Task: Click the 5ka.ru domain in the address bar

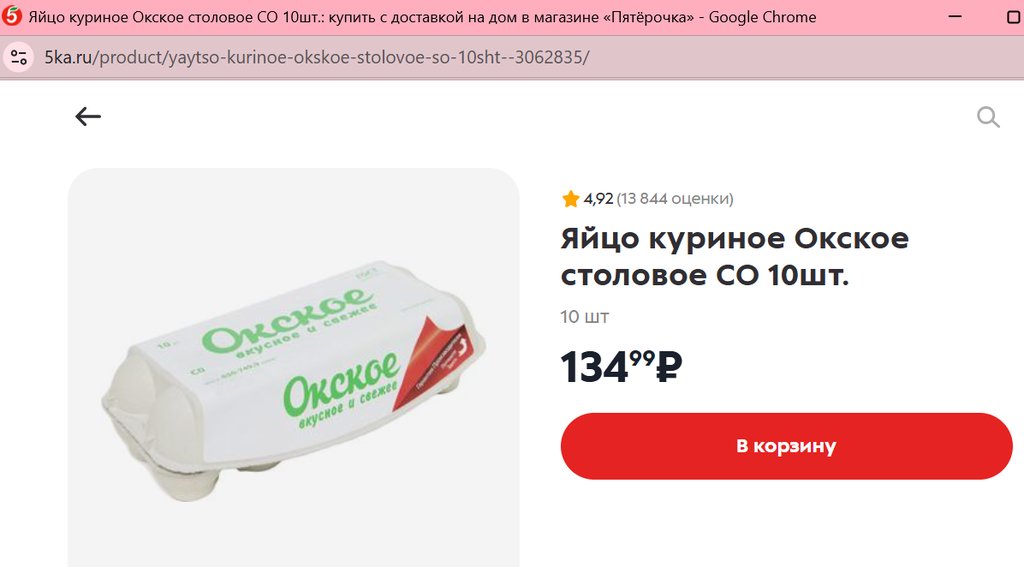Action: [69, 57]
